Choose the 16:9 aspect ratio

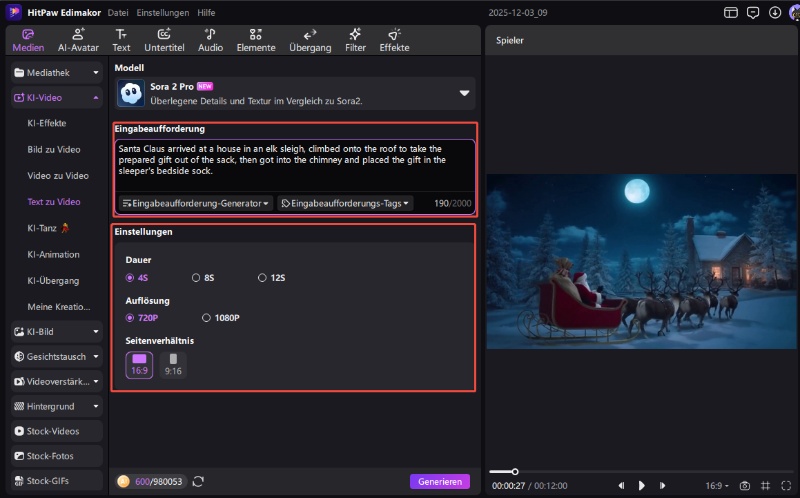click(x=139, y=365)
